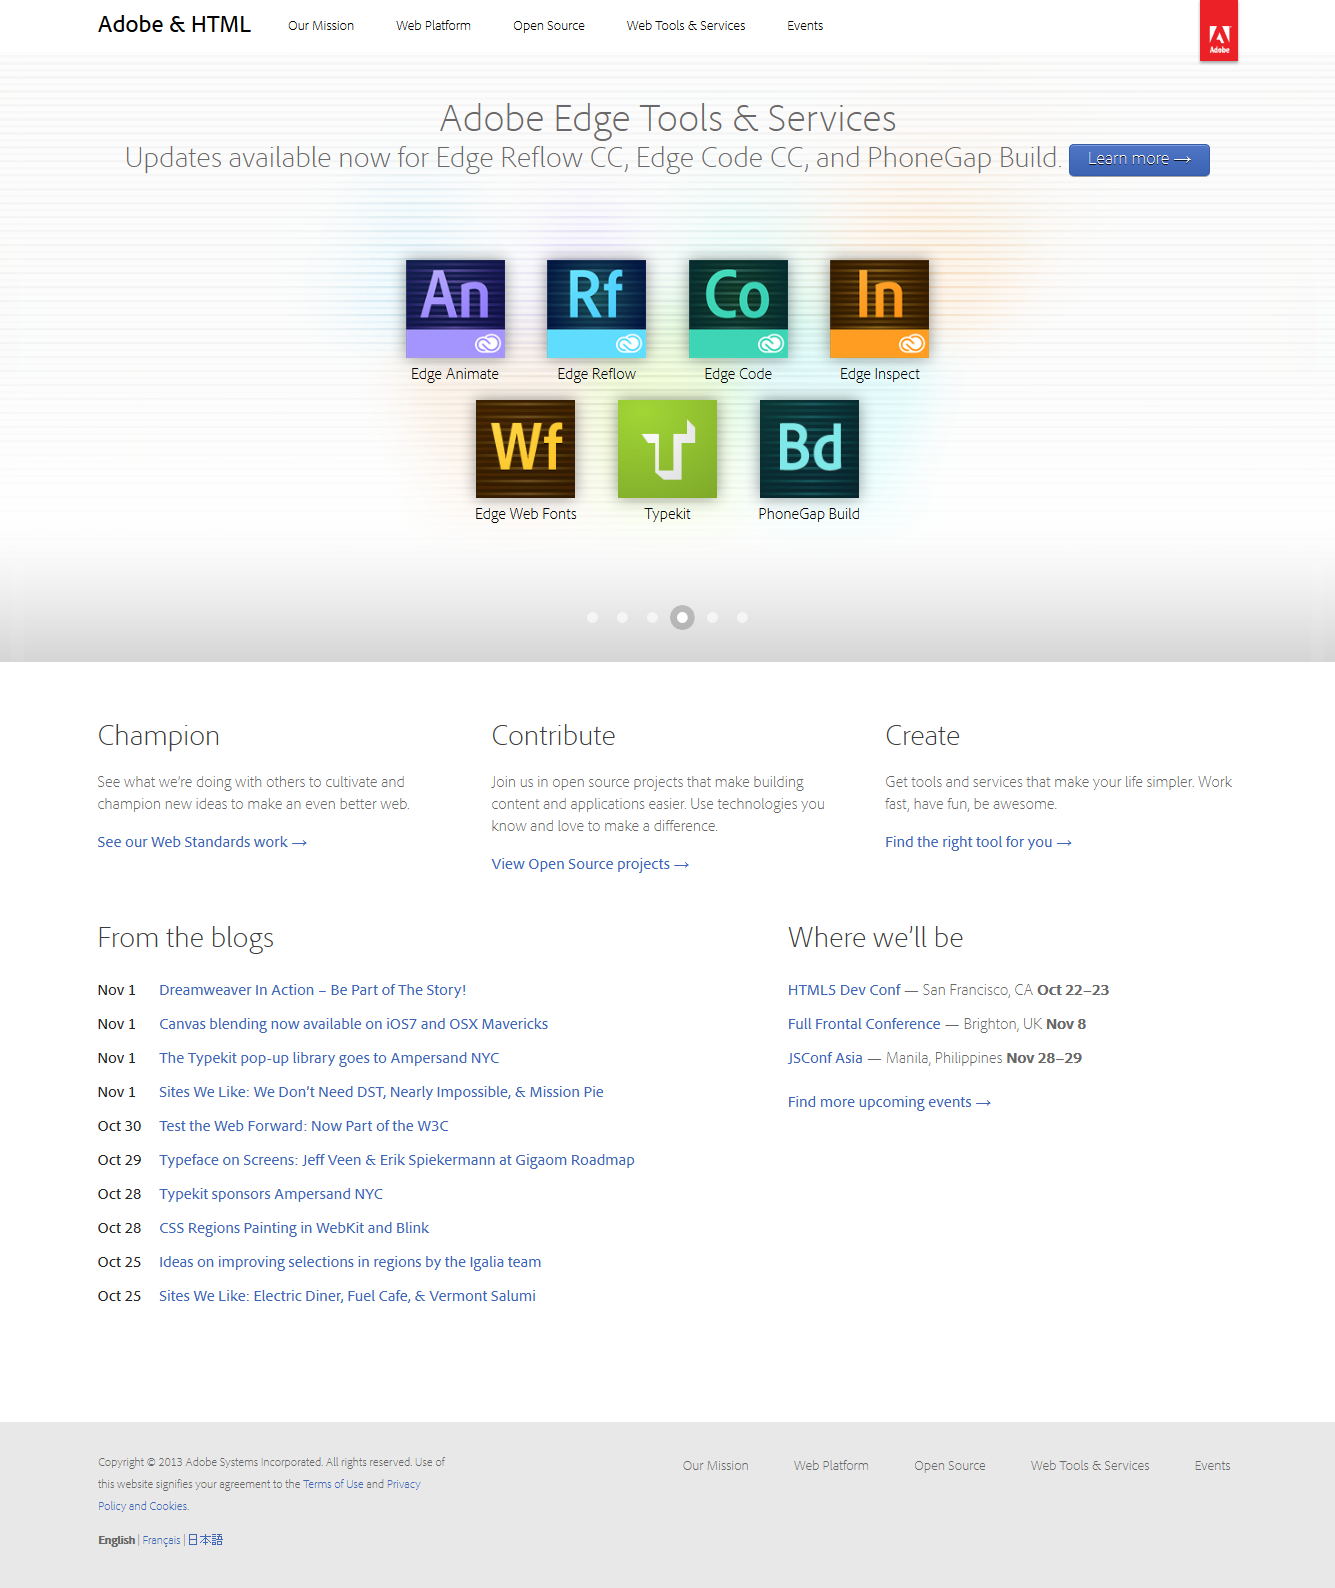
Task: Click footer Events link
Action: (1212, 1466)
